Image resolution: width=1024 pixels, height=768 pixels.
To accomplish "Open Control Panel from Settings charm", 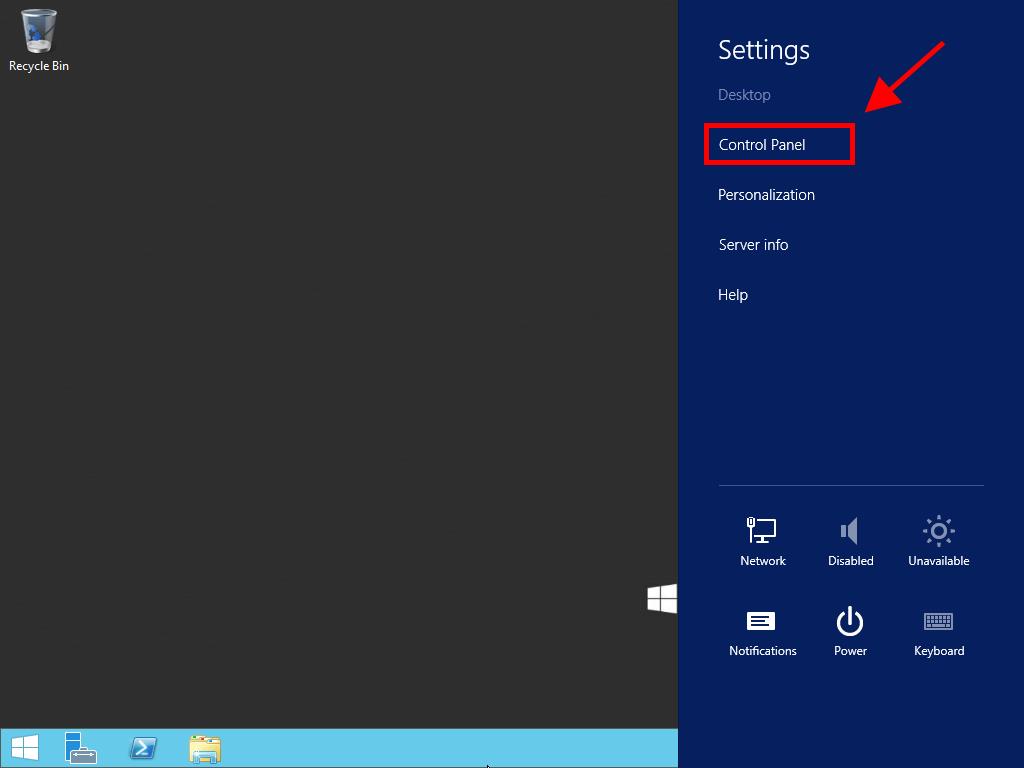I will pos(761,144).
